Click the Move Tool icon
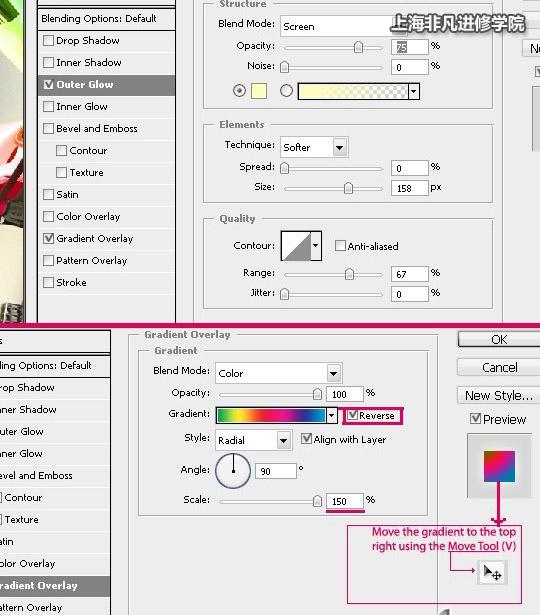Screen dimensions: 540x615 492,573
